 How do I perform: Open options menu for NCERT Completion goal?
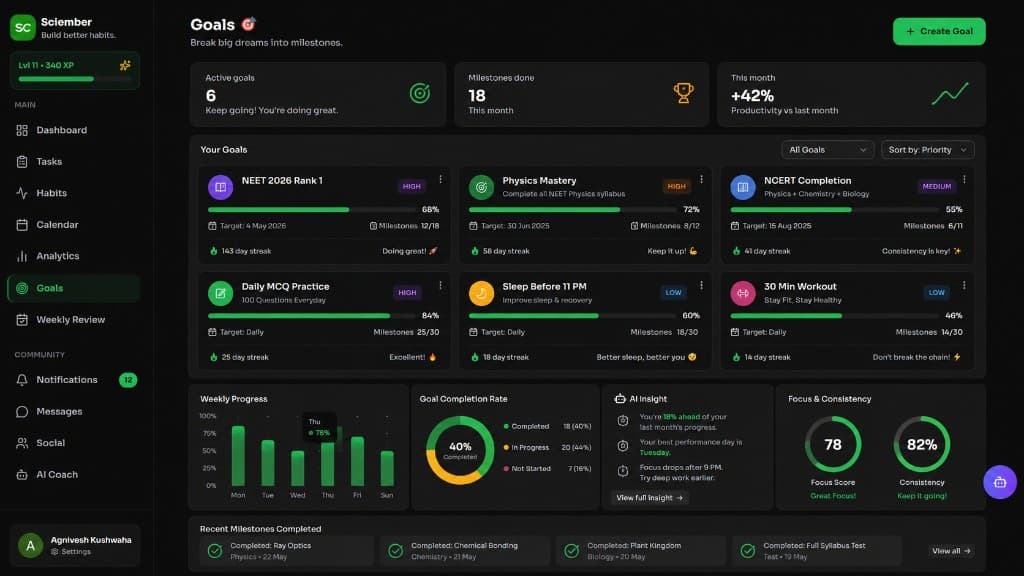tap(964, 180)
